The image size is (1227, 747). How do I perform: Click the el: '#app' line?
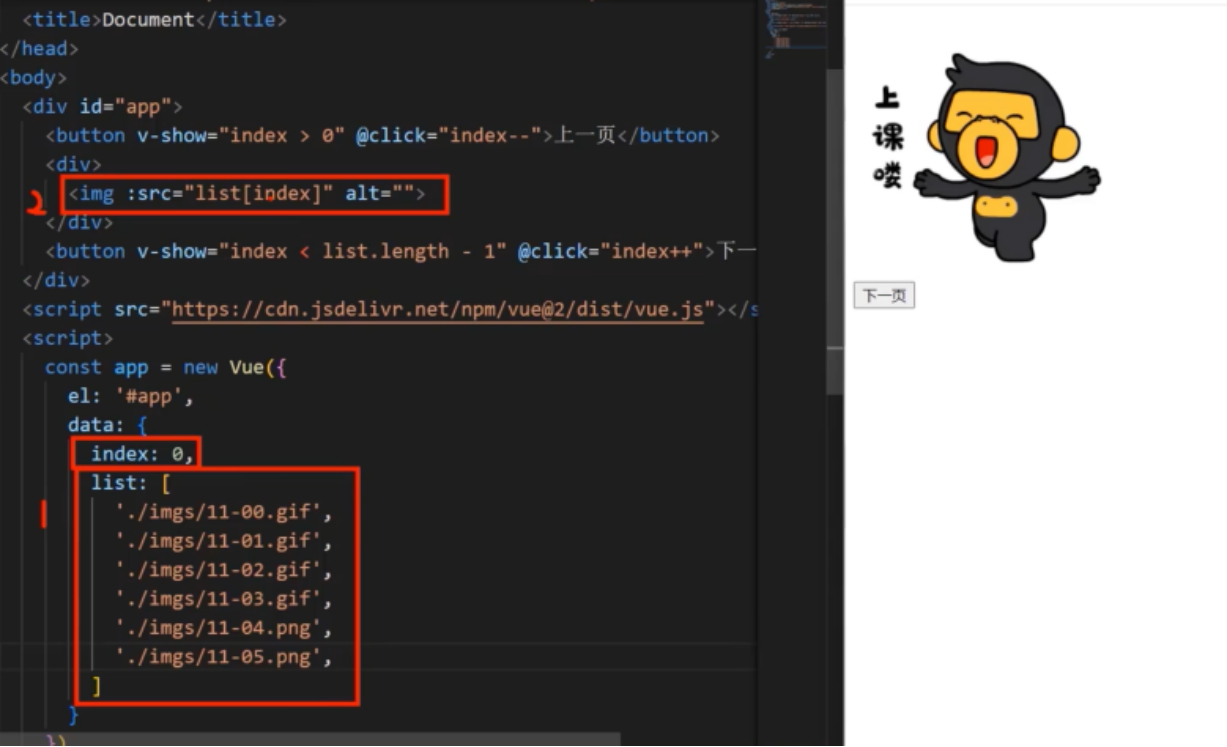click(131, 396)
